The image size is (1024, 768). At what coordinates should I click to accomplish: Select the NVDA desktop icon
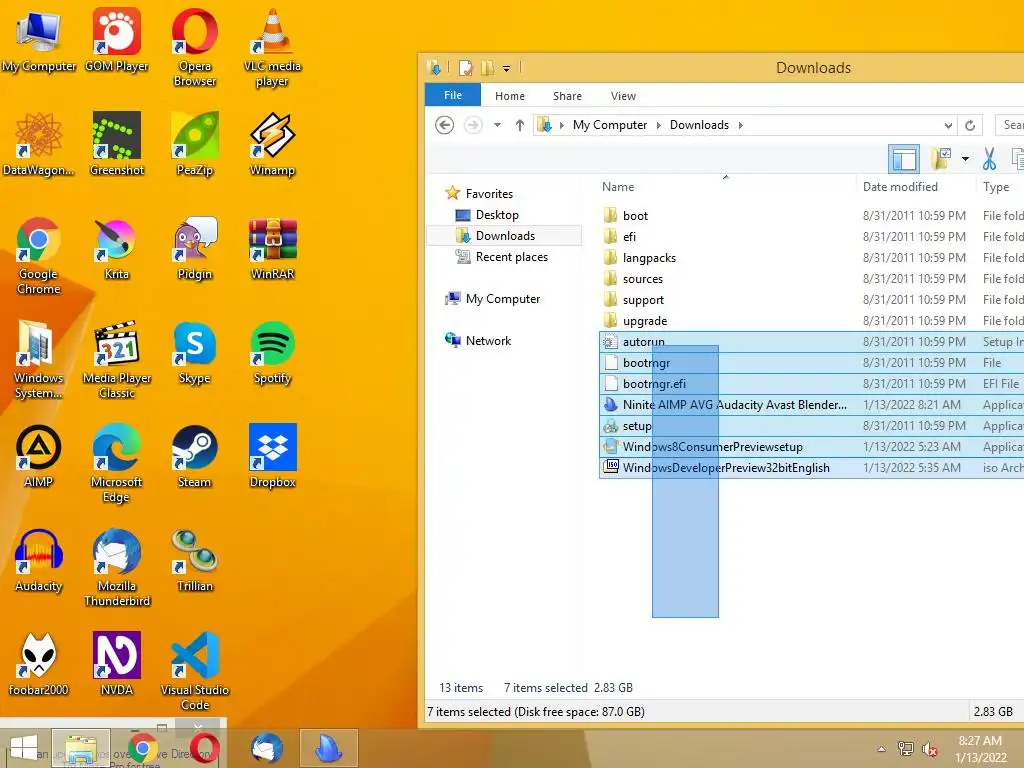[x=117, y=664]
